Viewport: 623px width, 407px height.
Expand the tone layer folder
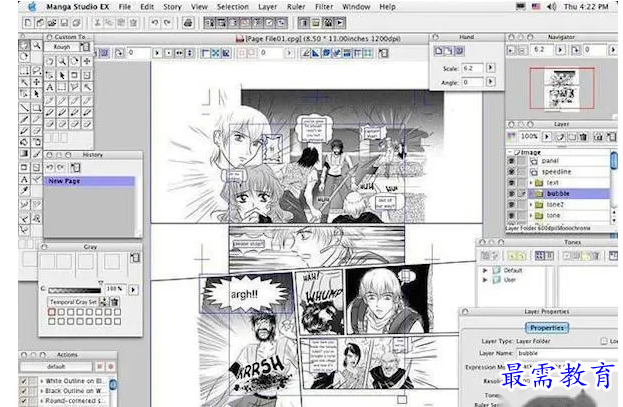[531, 215]
